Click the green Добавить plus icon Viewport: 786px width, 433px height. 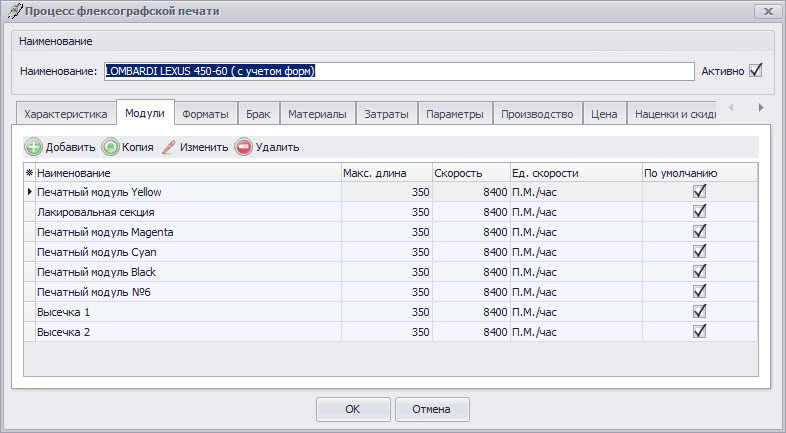34,147
